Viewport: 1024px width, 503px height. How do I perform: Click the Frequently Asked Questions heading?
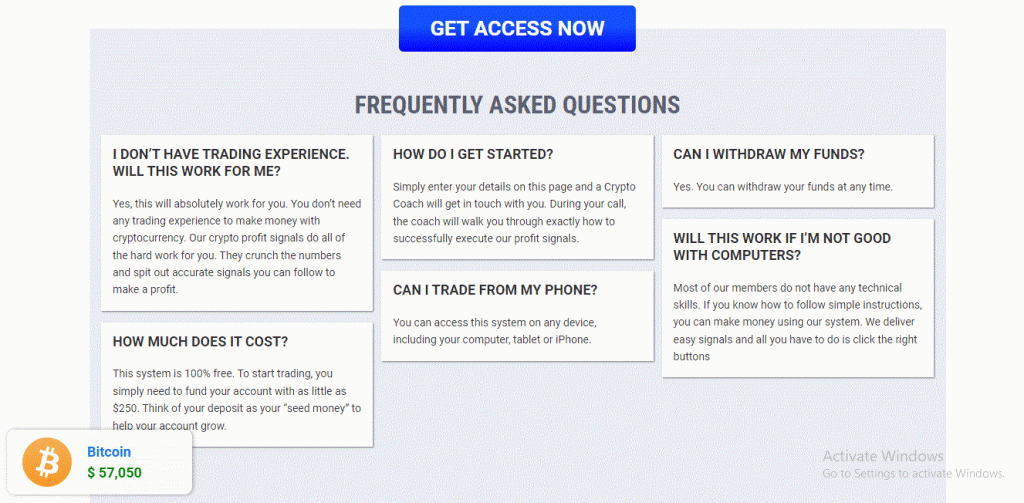[517, 105]
